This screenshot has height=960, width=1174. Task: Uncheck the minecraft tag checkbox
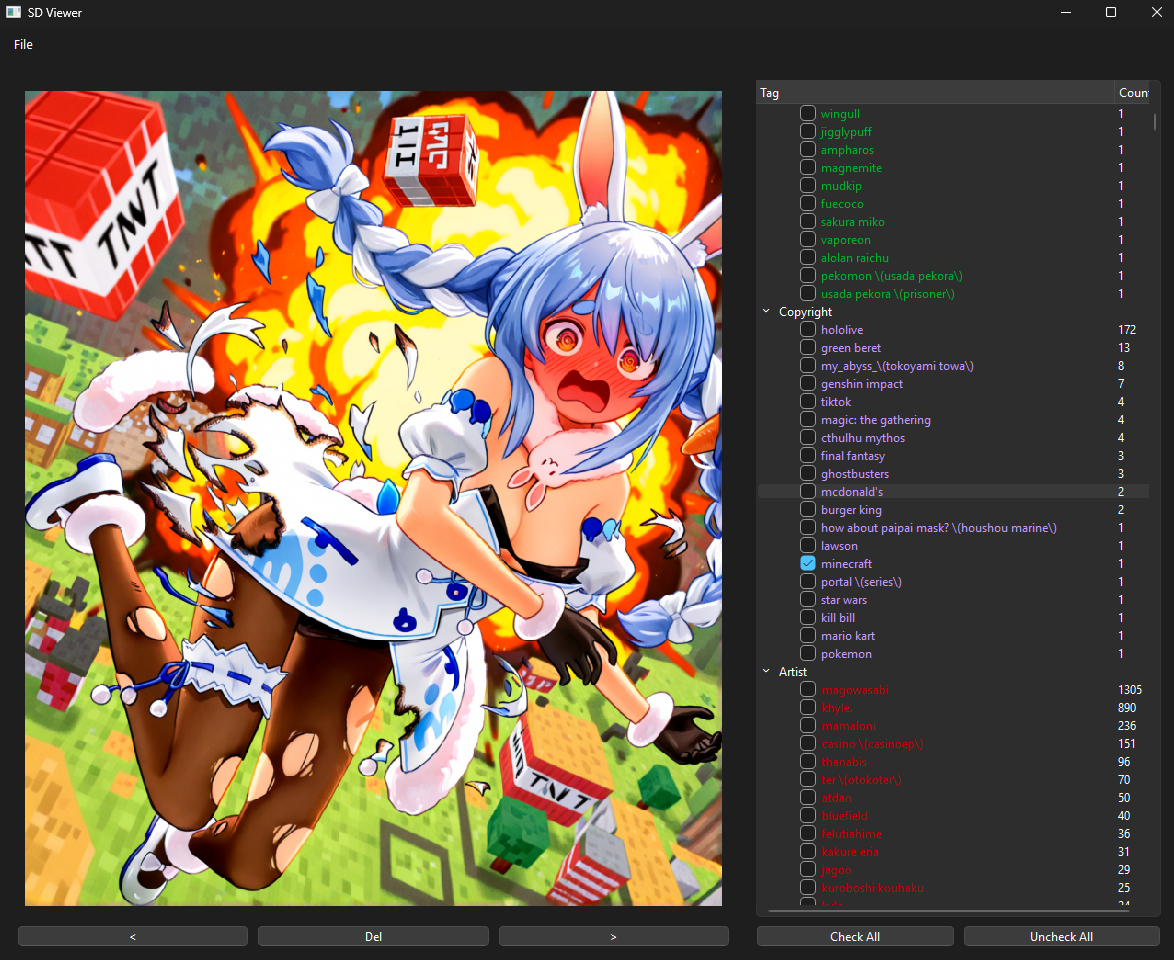point(808,563)
